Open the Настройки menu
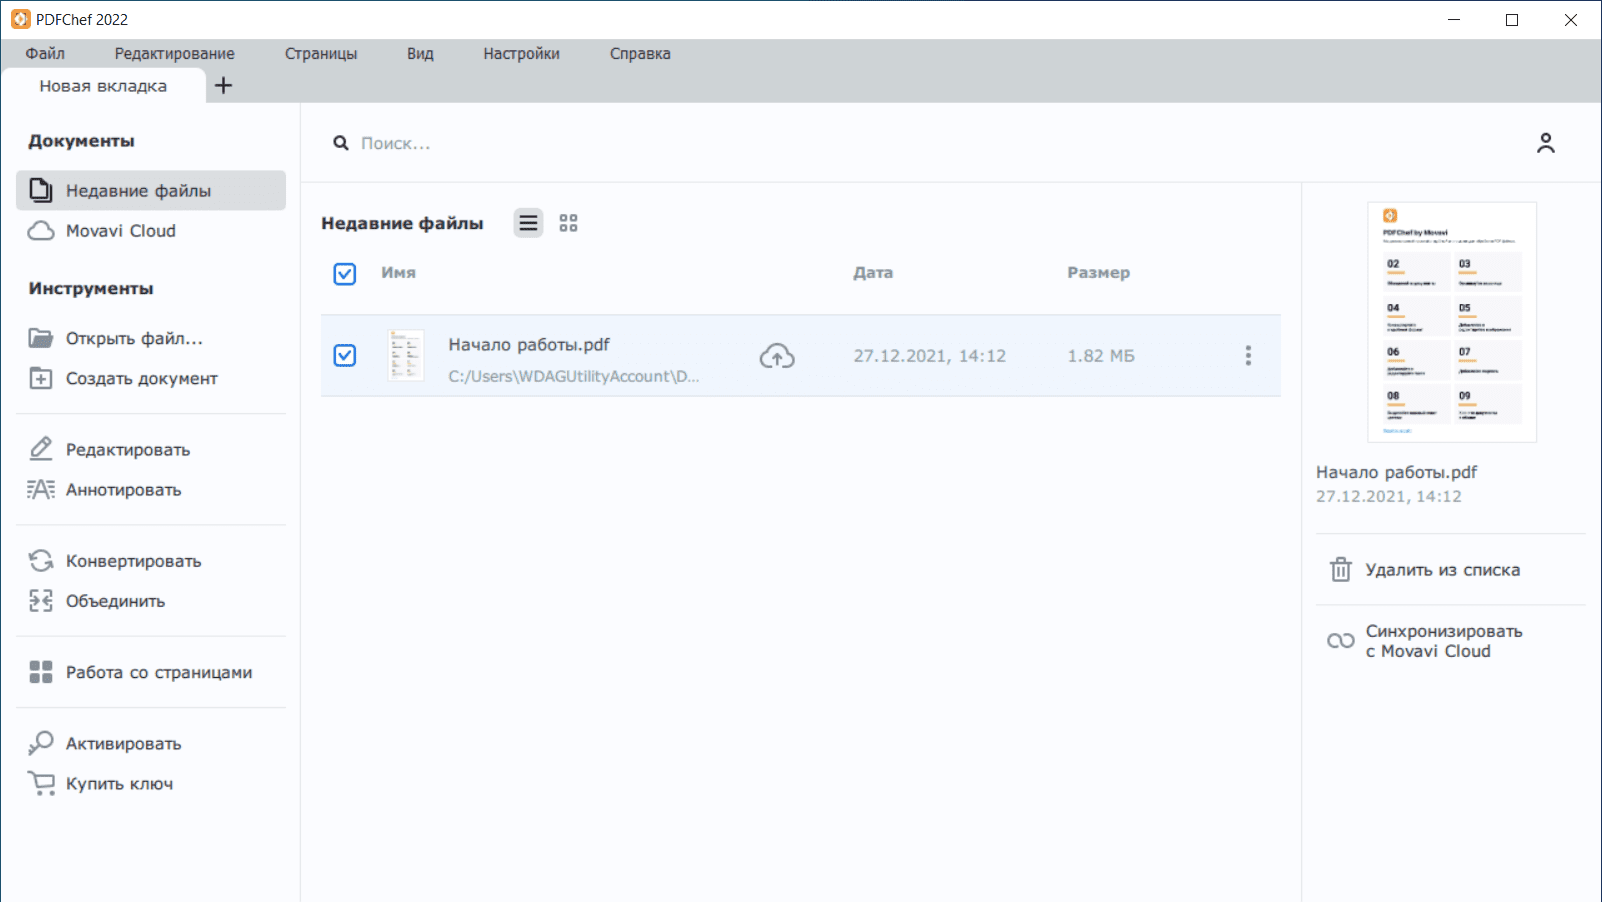 (521, 54)
